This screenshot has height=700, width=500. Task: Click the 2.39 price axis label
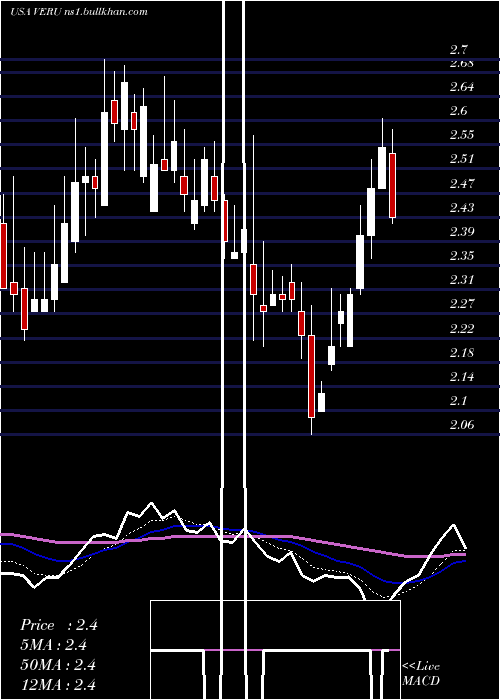coord(462,231)
